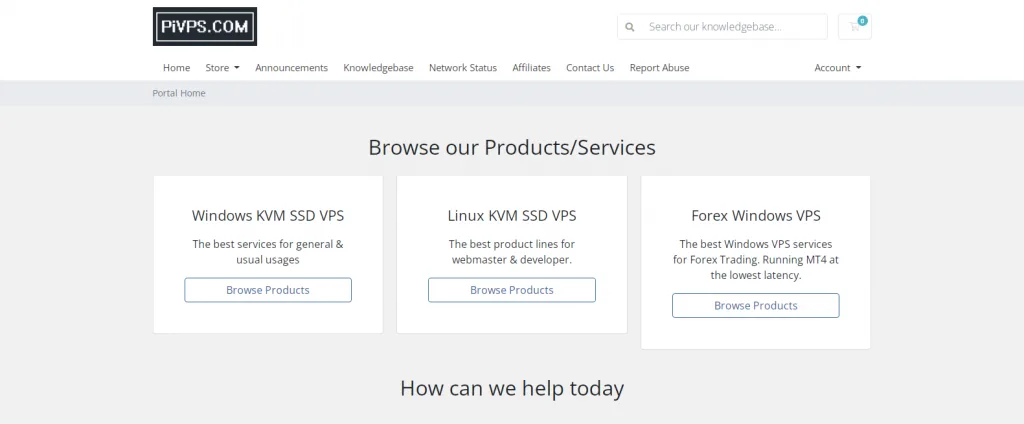Expand the Store dropdown menu
1024x424 pixels.
coord(222,67)
